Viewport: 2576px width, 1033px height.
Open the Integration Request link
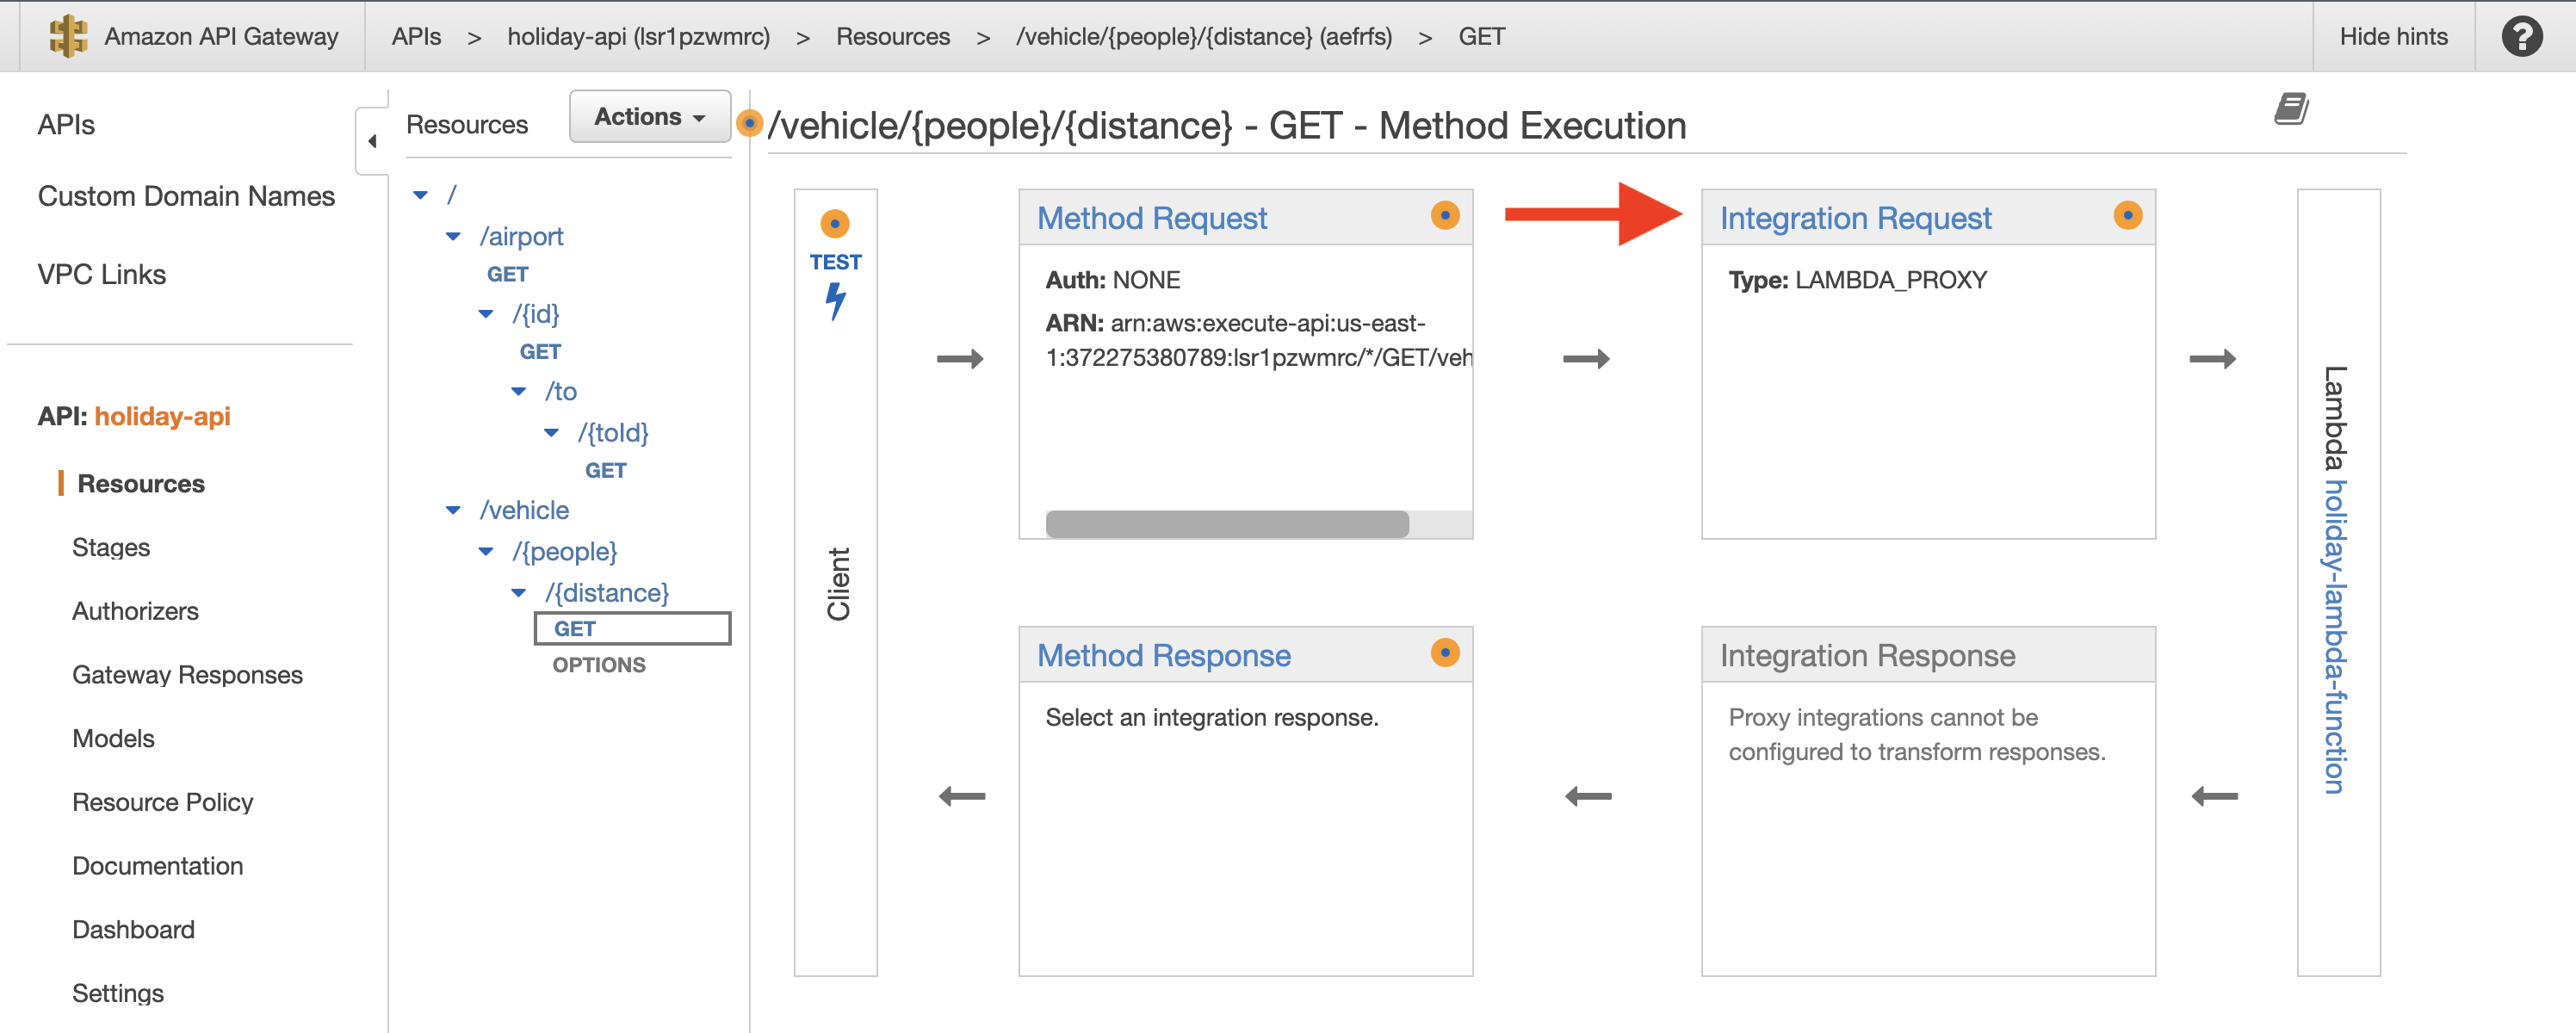1855,218
